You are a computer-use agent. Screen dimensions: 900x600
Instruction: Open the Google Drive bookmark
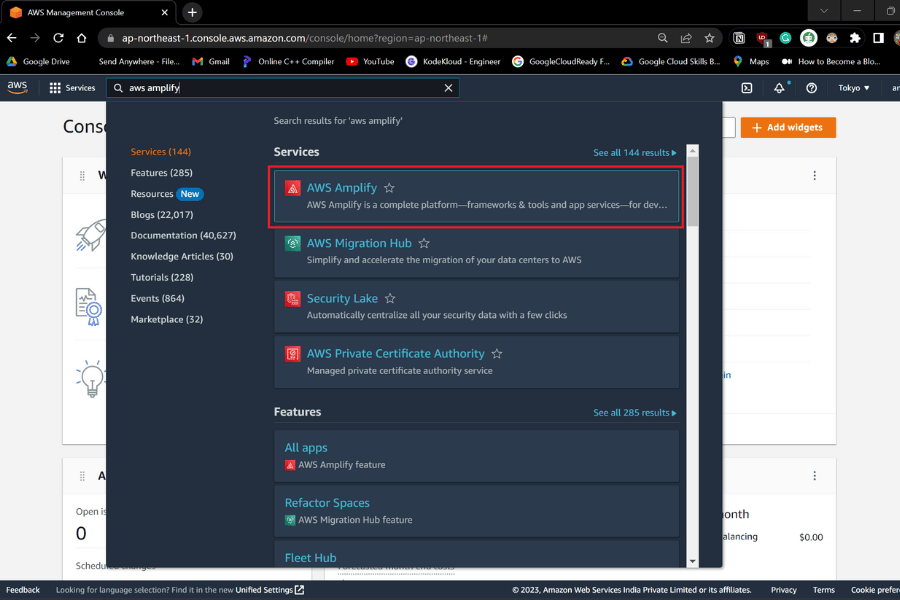point(38,61)
